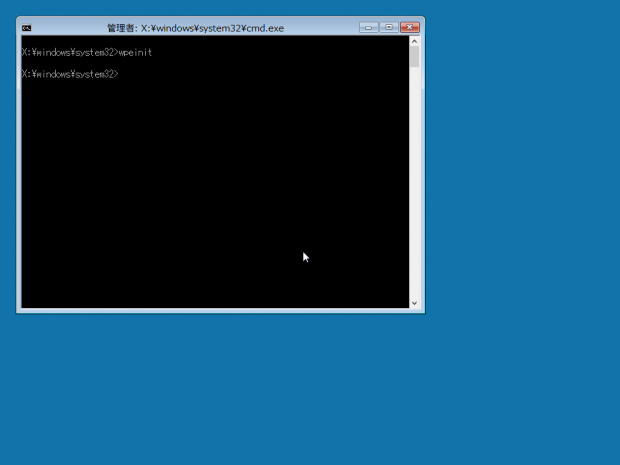
Task: Click the window title text cmd.exe
Action: 196,28
